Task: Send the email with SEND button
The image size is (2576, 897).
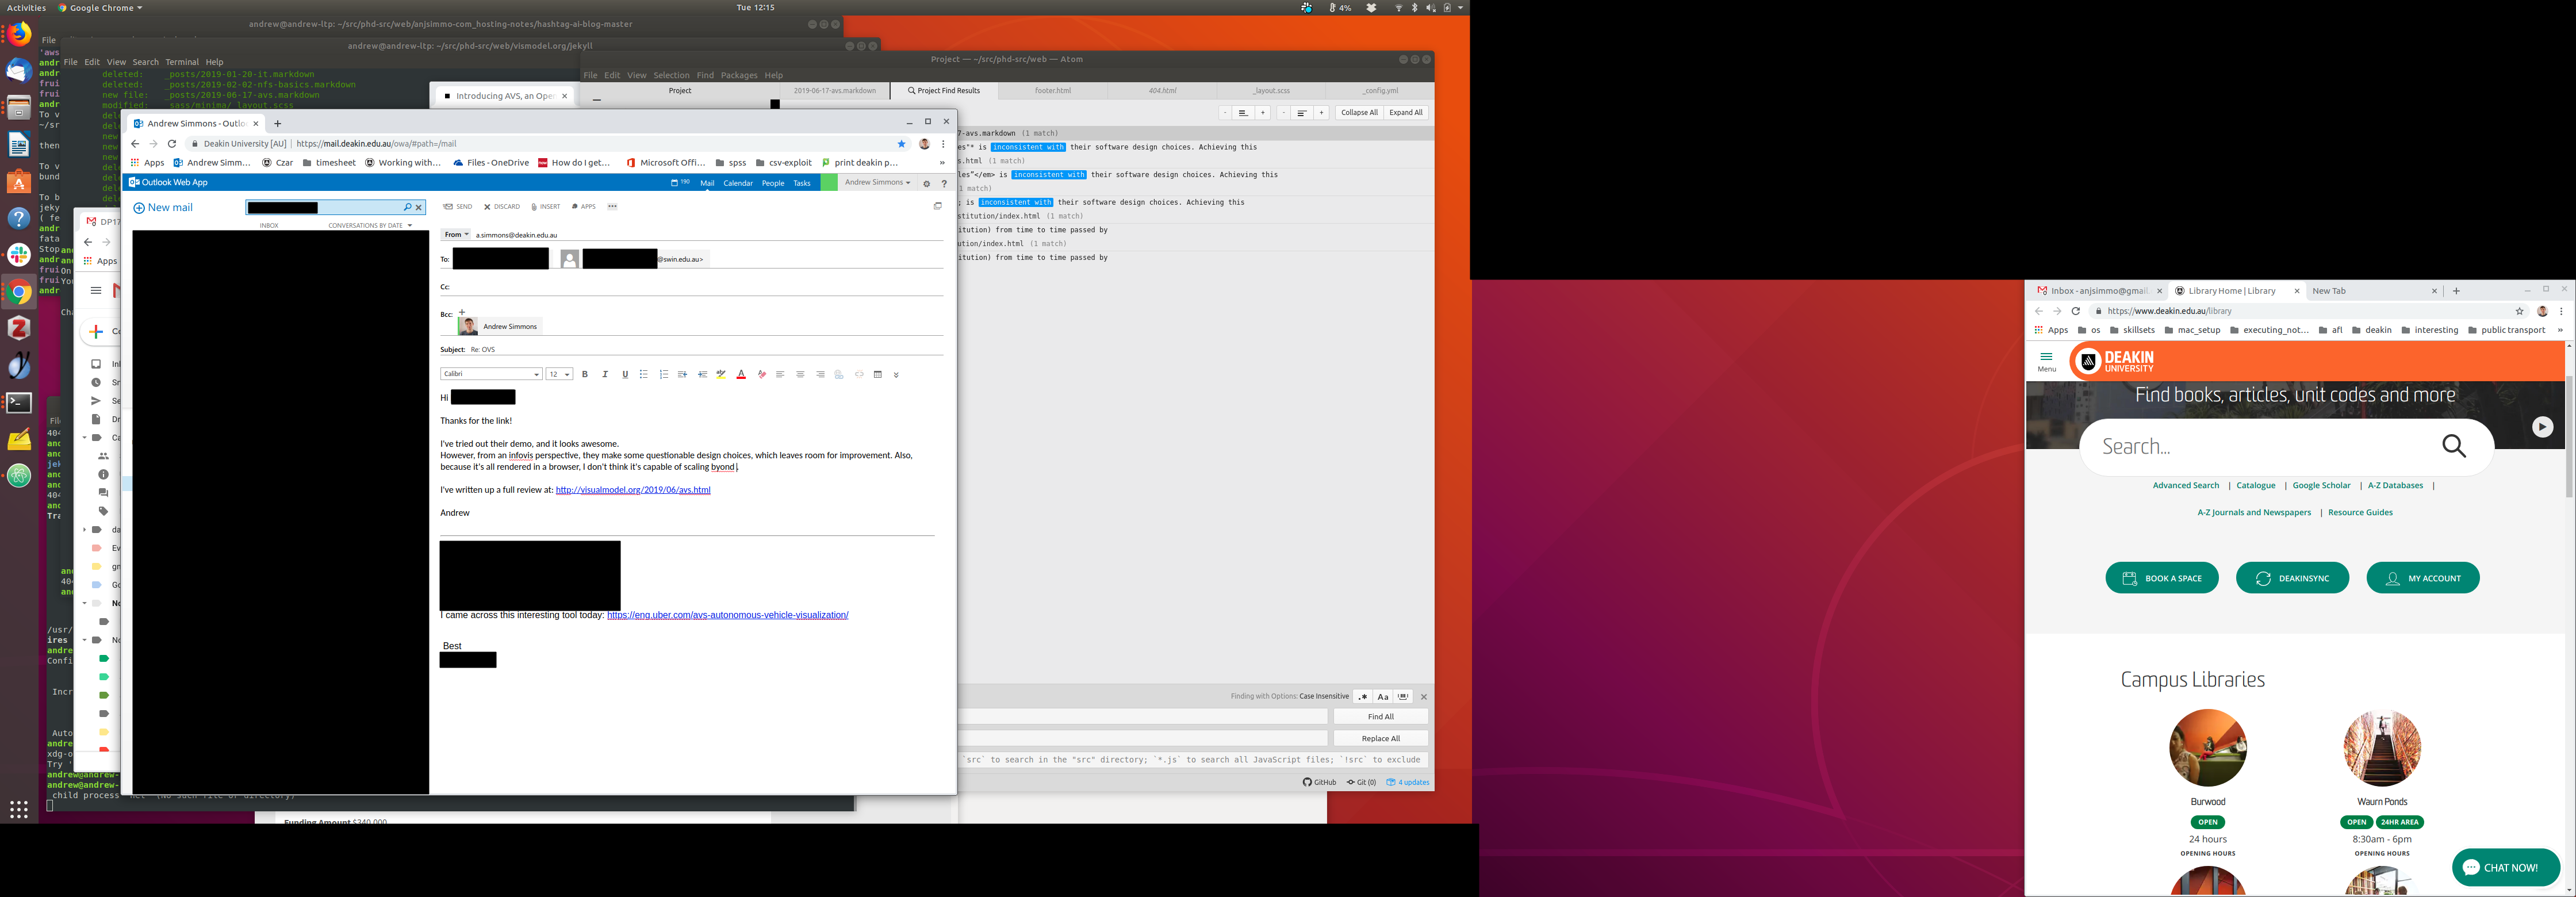Action: tap(458, 207)
